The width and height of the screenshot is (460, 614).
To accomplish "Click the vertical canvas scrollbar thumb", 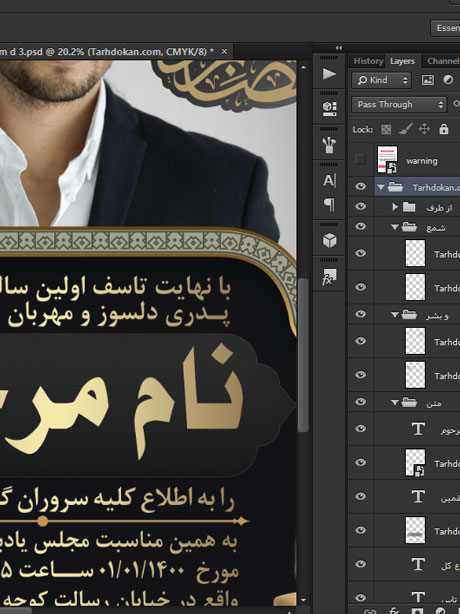I will pos(303,356).
